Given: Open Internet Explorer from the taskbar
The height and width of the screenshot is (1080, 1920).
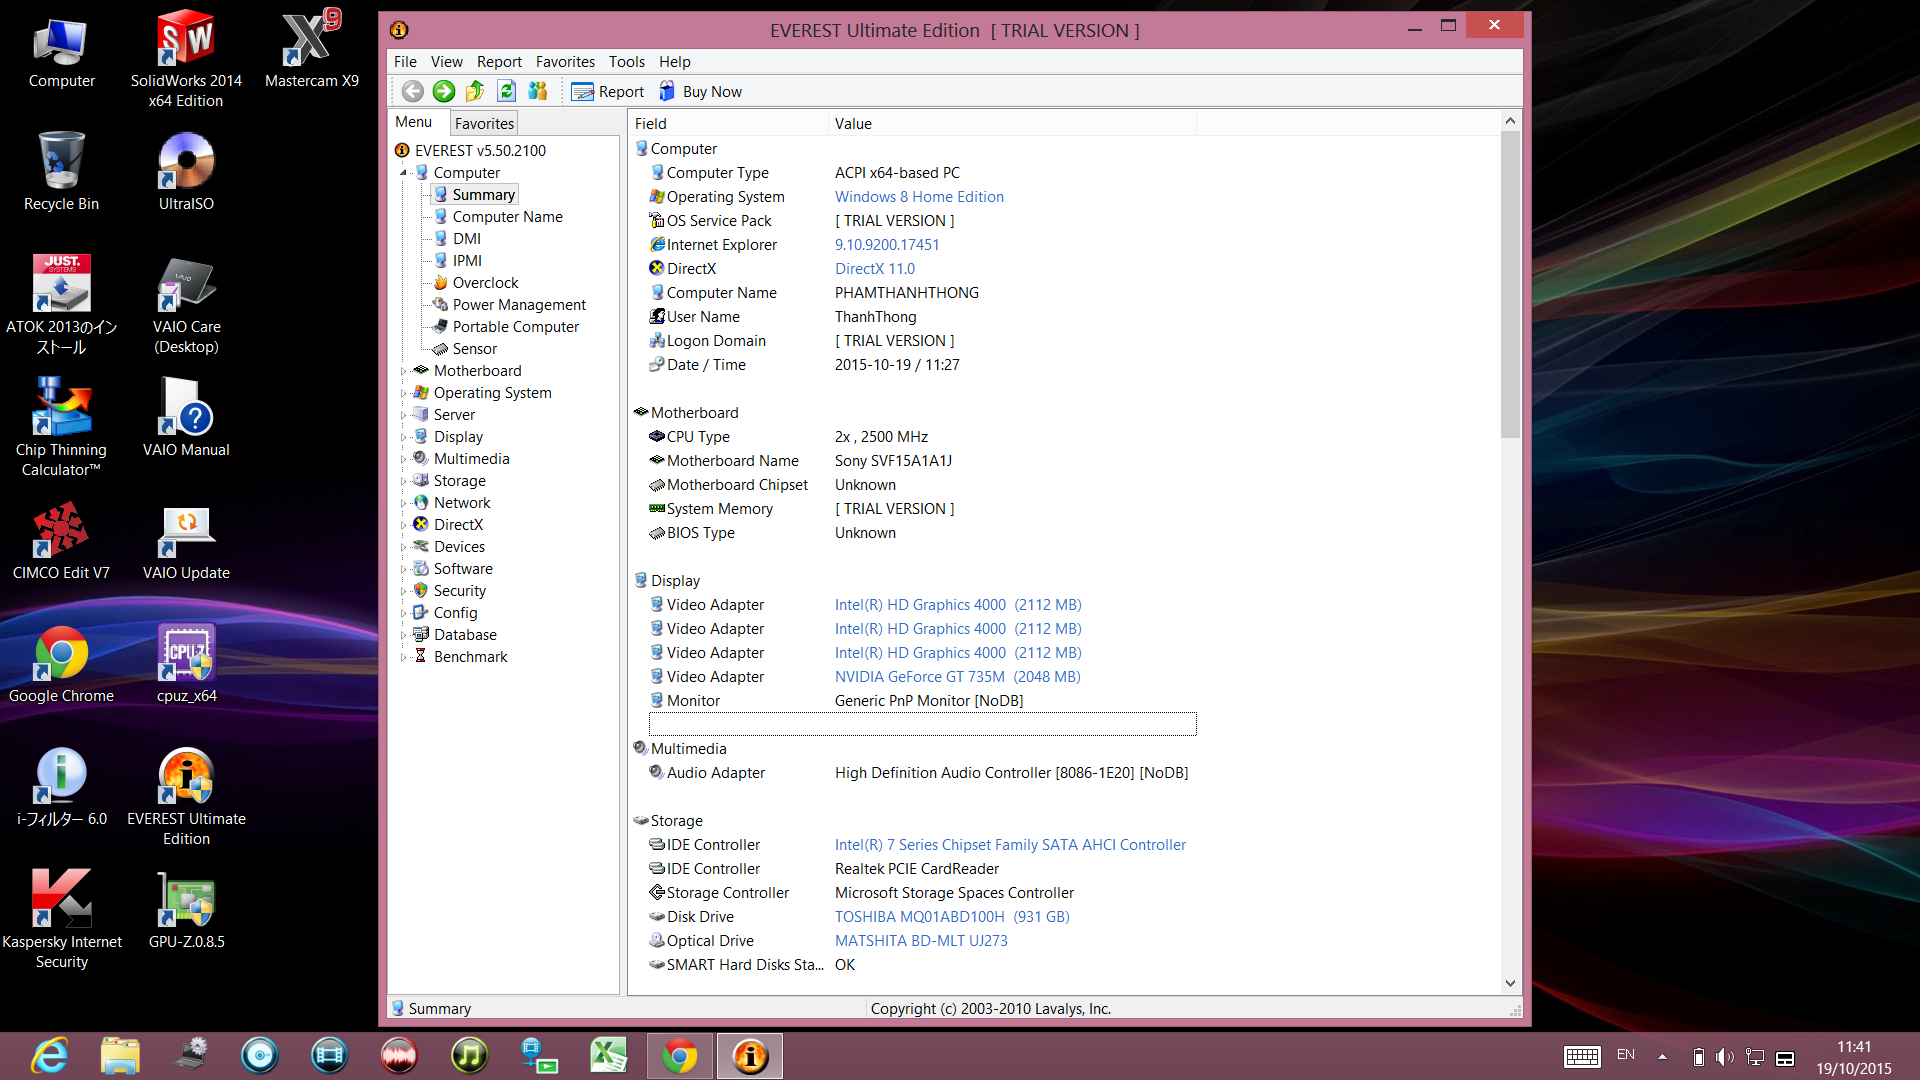Looking at the screenshot, I should [50, 1056].
